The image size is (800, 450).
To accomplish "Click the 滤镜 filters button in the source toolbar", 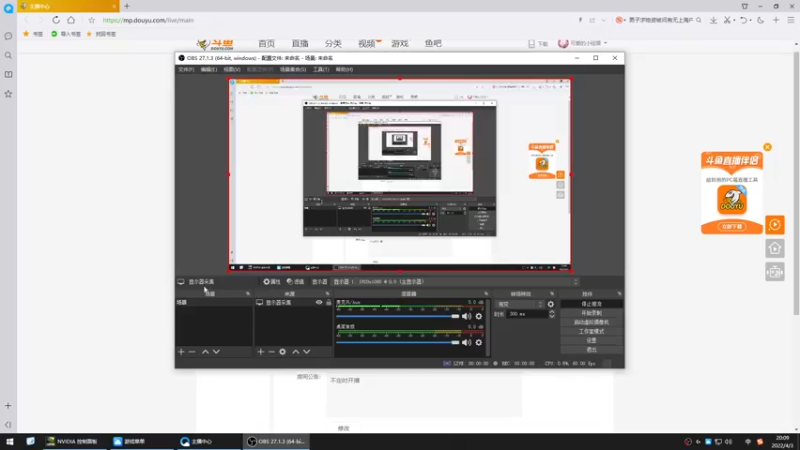I will [x=295, y=282].
